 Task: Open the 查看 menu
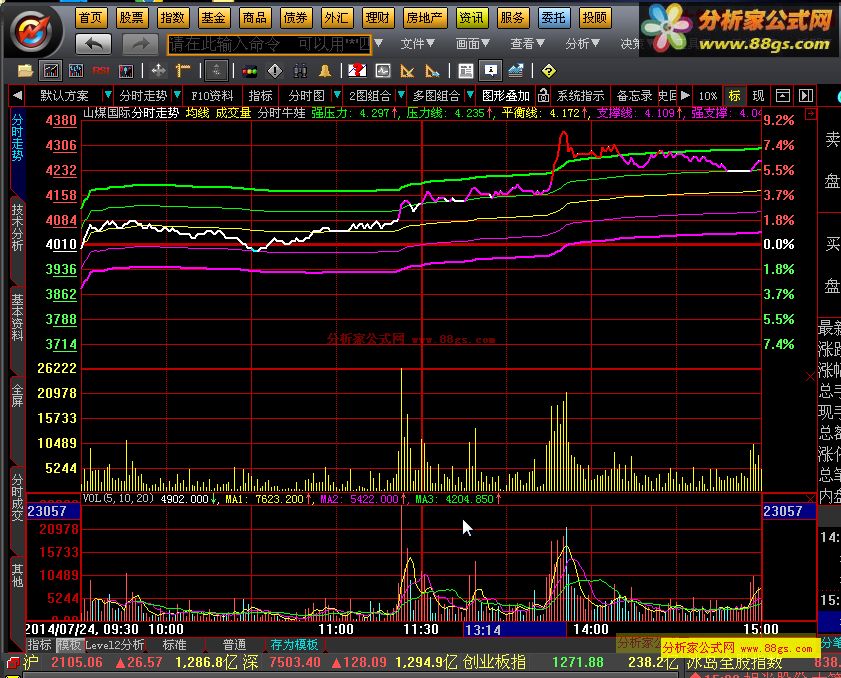coord(527,43)
